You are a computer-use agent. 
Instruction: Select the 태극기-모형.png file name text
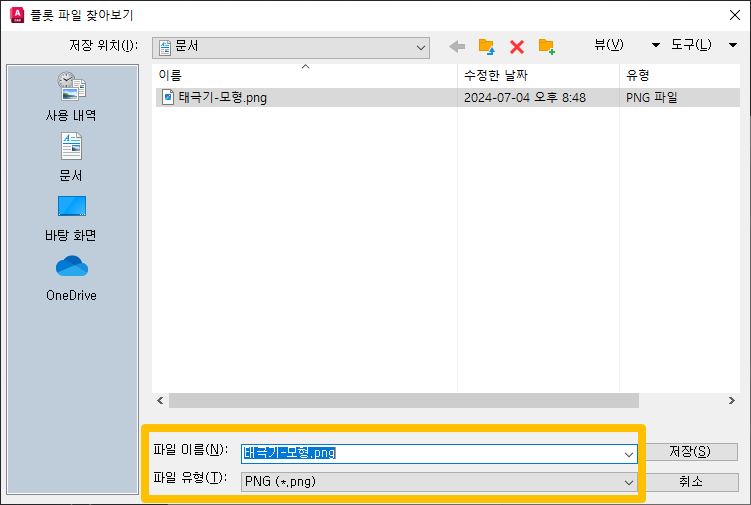point(223,97)
